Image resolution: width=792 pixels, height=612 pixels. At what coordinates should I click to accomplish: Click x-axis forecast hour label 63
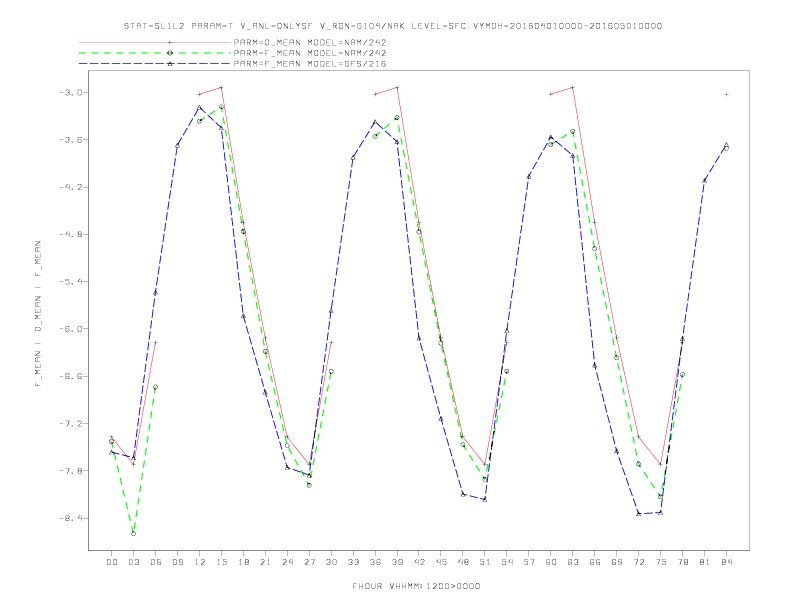coord(573,562)
